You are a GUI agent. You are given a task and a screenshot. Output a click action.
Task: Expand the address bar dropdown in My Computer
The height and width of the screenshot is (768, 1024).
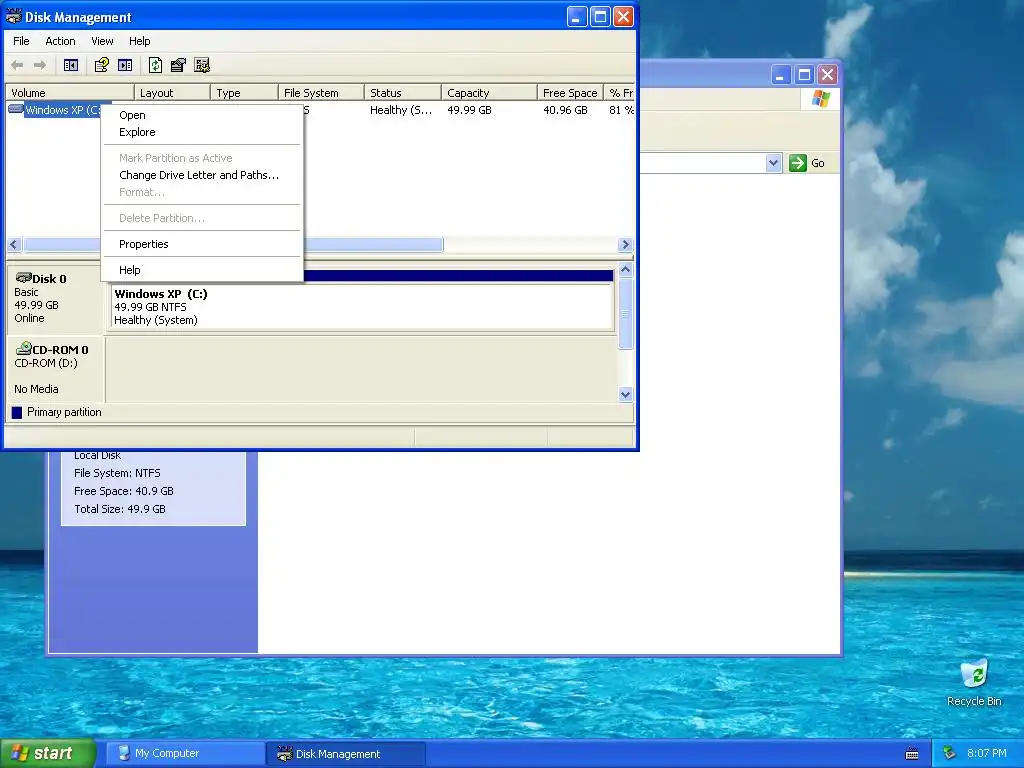tap(773, 163)
